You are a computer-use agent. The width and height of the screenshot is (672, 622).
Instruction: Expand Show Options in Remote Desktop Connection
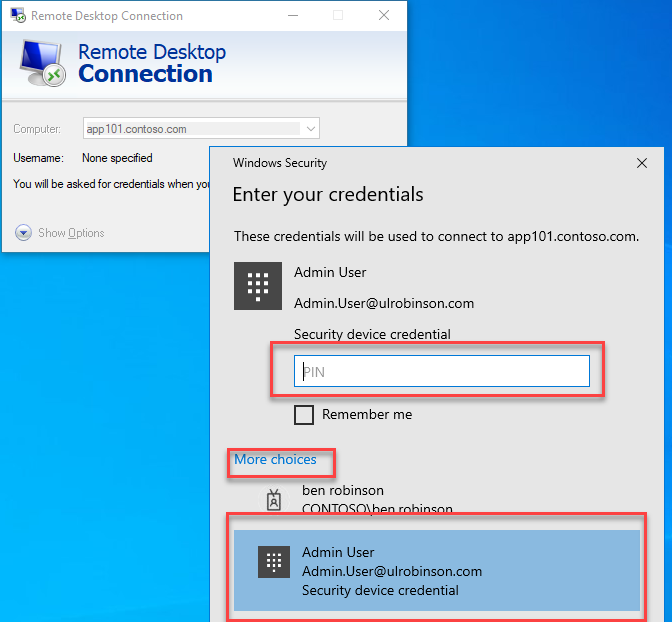point(60,233)
